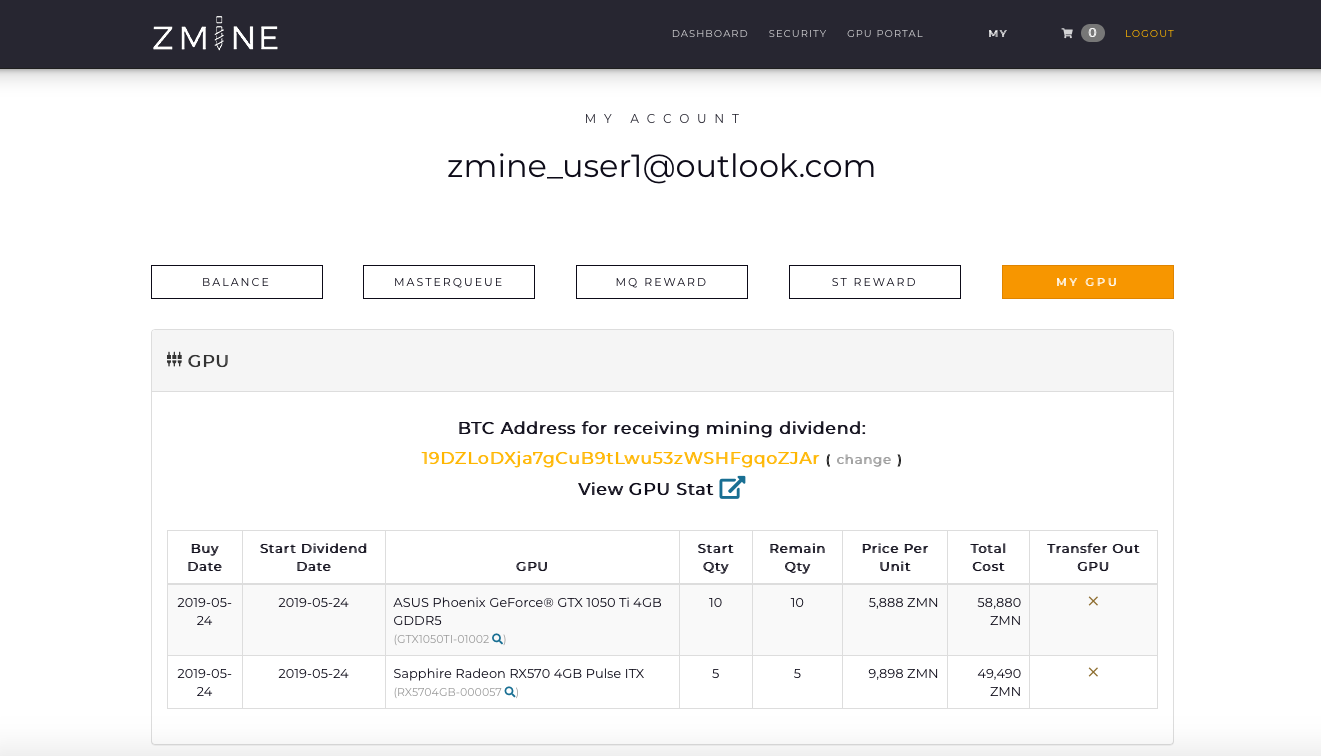Click the Start Dividend Date column header
The height and width of the screenshot is (756, 1321).
314,557
